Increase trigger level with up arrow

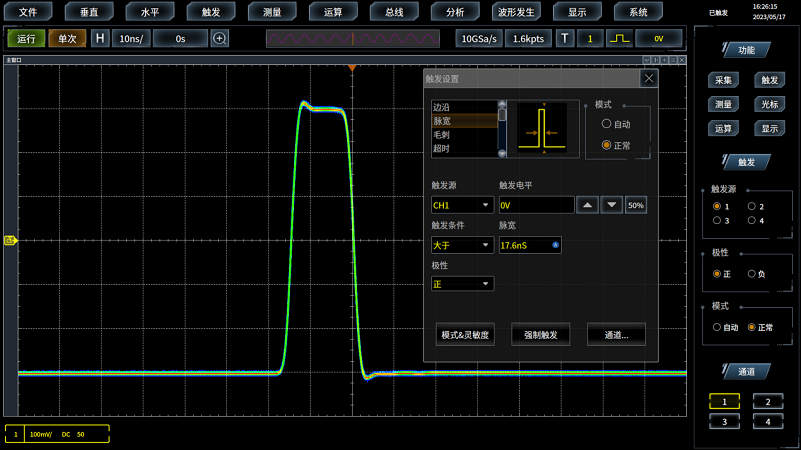click(x=588, y=205)
